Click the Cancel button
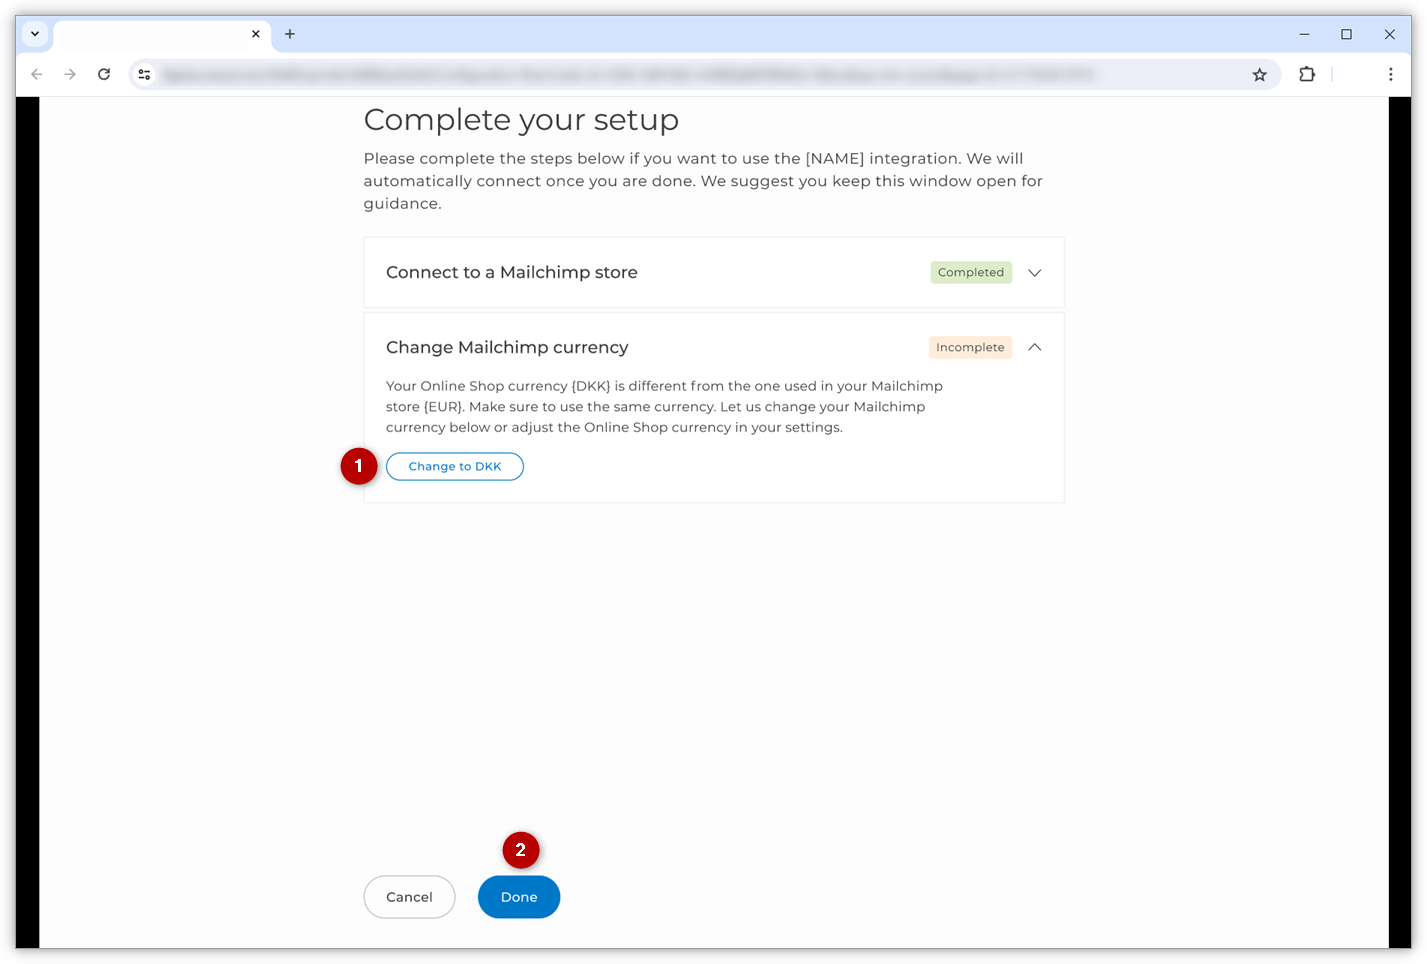The width and height of the screenshot is (1427, 964). [x=409, y=897]
